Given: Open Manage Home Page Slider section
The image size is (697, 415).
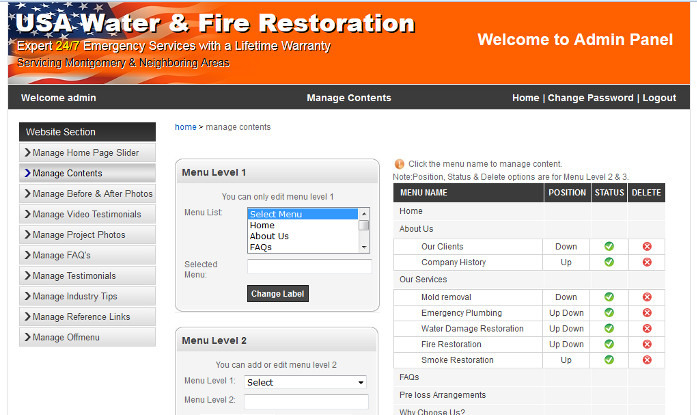Looking at the screenshot, I should pos(86,153).
